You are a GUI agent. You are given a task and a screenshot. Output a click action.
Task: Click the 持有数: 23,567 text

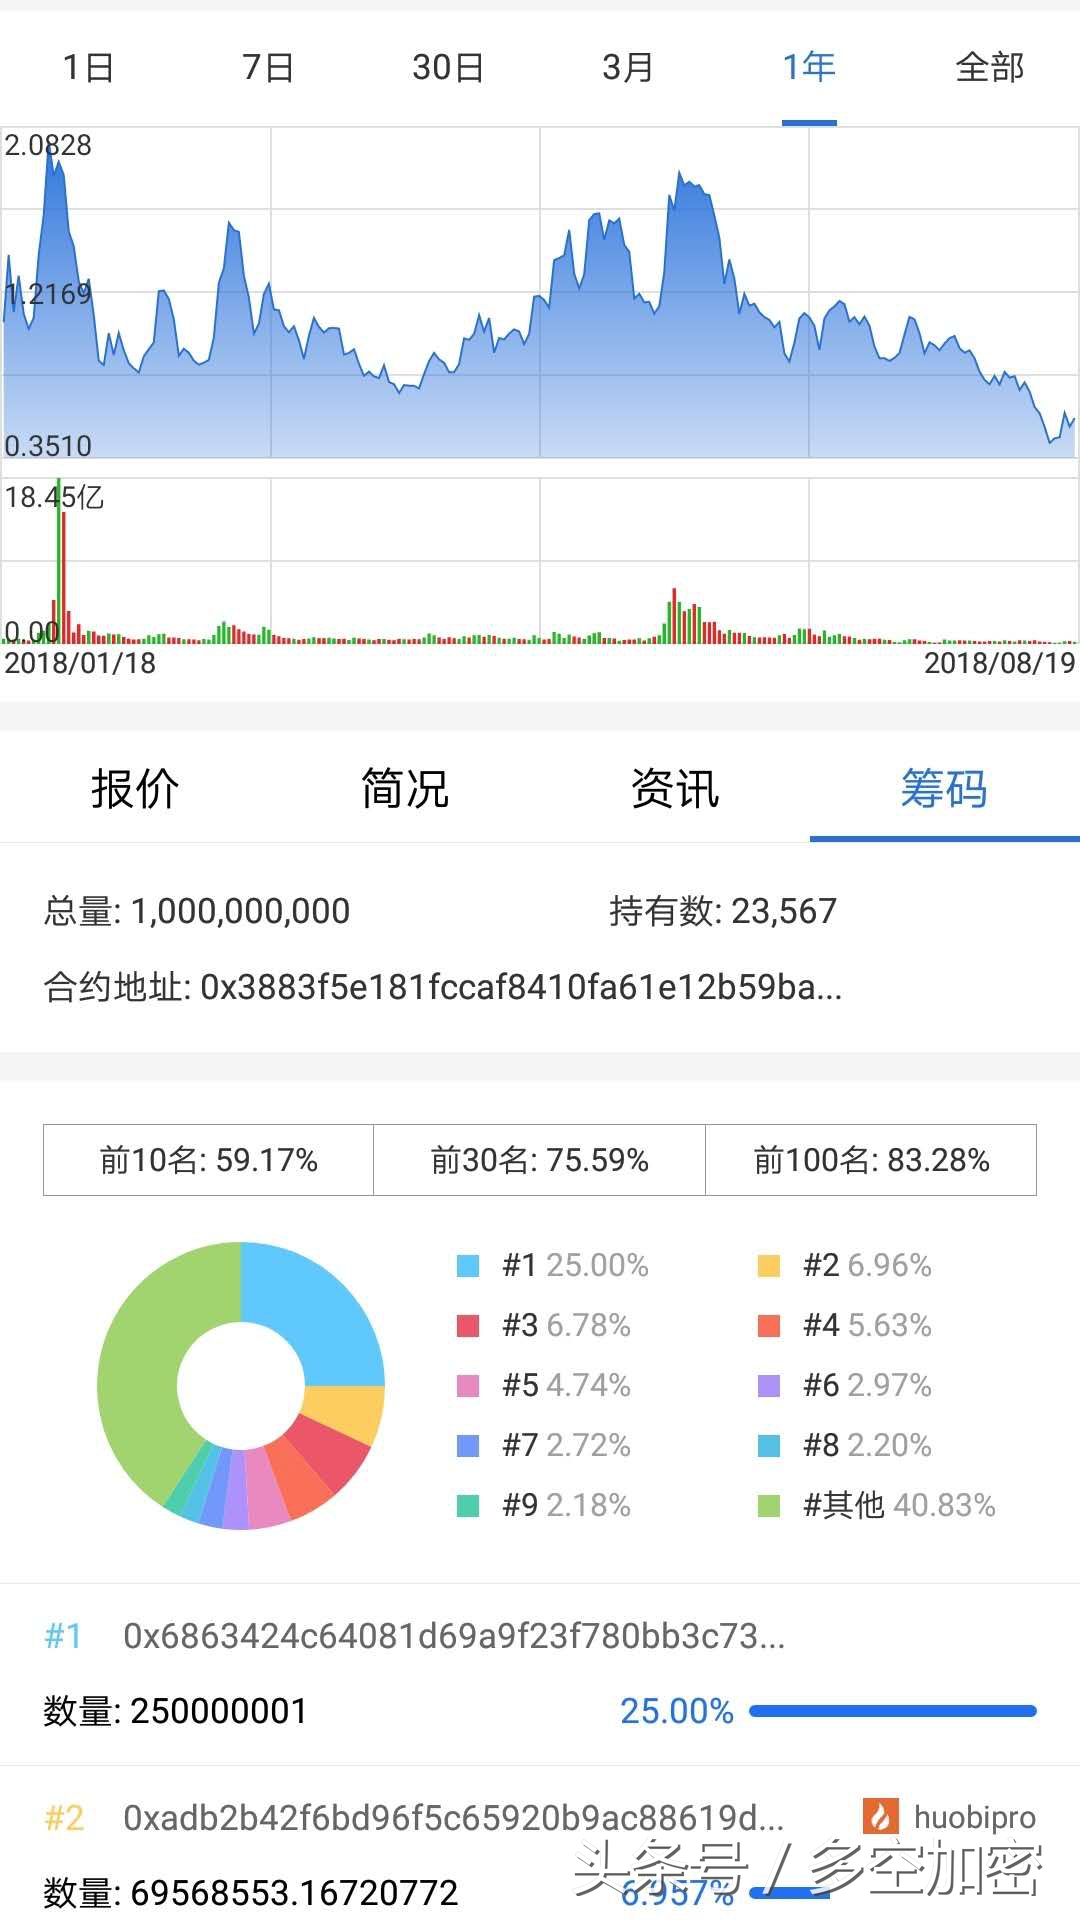pos(723,911)
